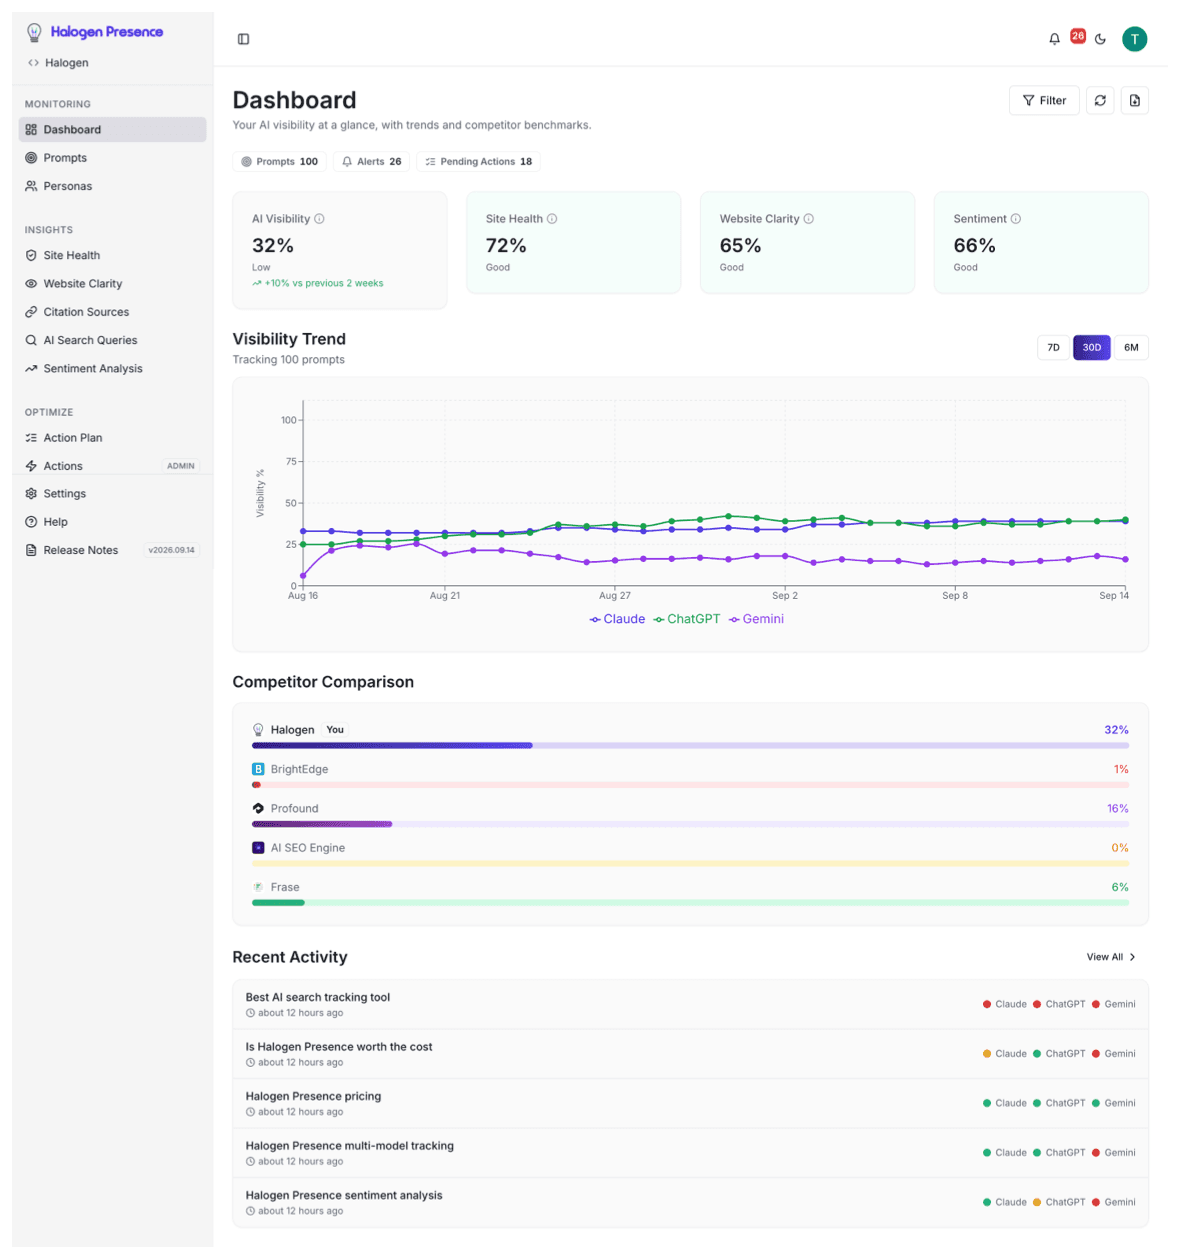Open Settings in sidebar
Screen dimensions: 1180x1259
pos(112,494)
